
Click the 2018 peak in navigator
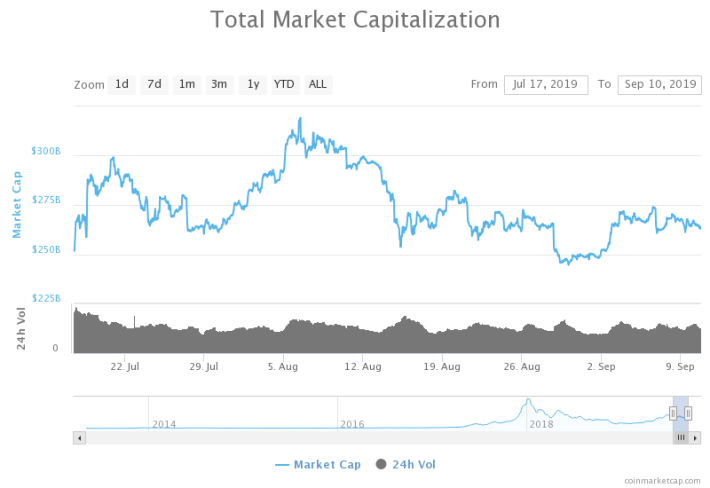[528, 400]
